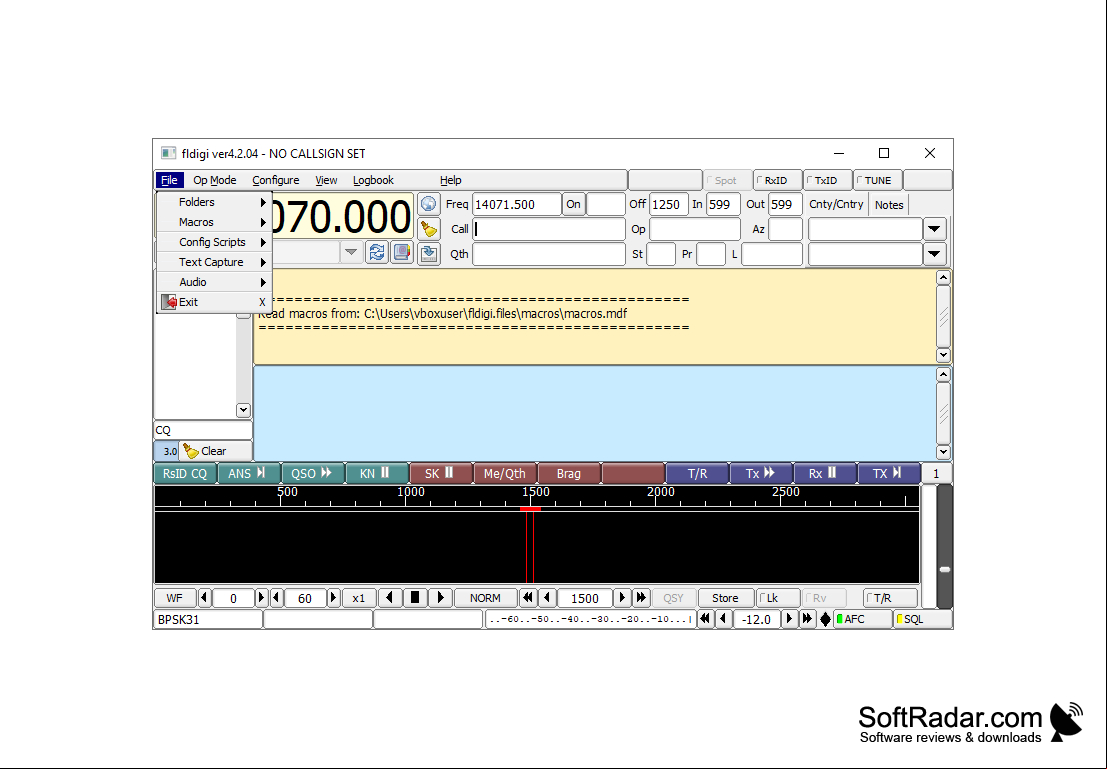Viewport: 1107px width, 769px height.
Task: Click the receive text panel scroll-down arrow
Action: coord(943,355)
